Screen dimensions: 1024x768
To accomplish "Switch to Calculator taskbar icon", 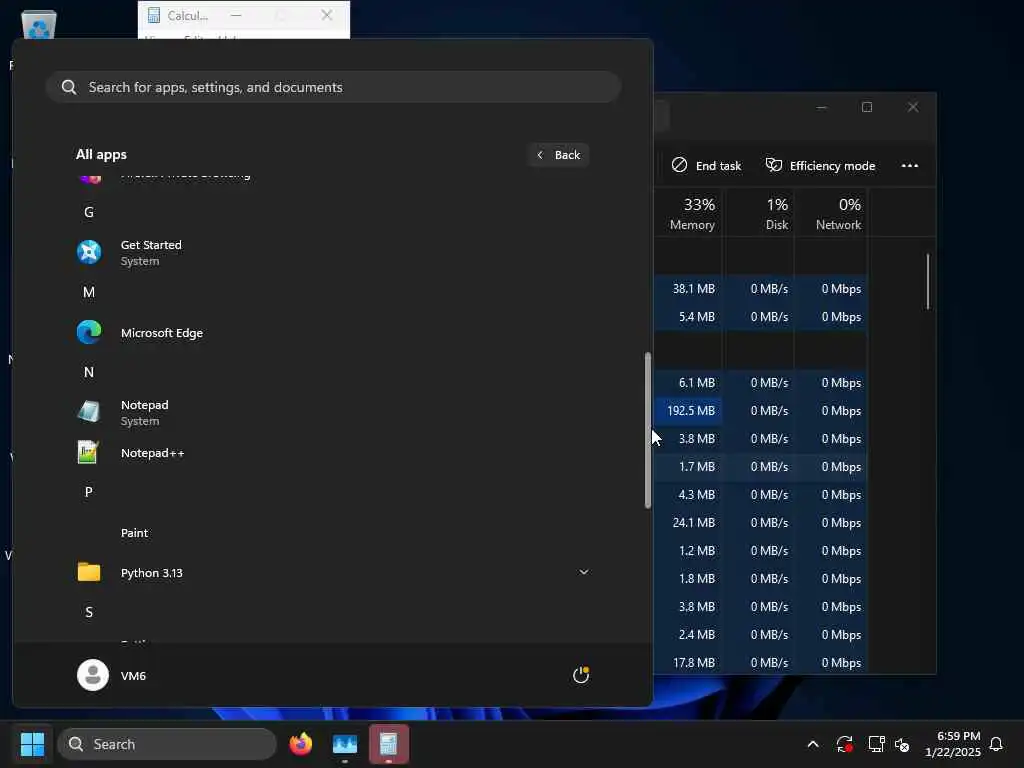I will (389, 744).
